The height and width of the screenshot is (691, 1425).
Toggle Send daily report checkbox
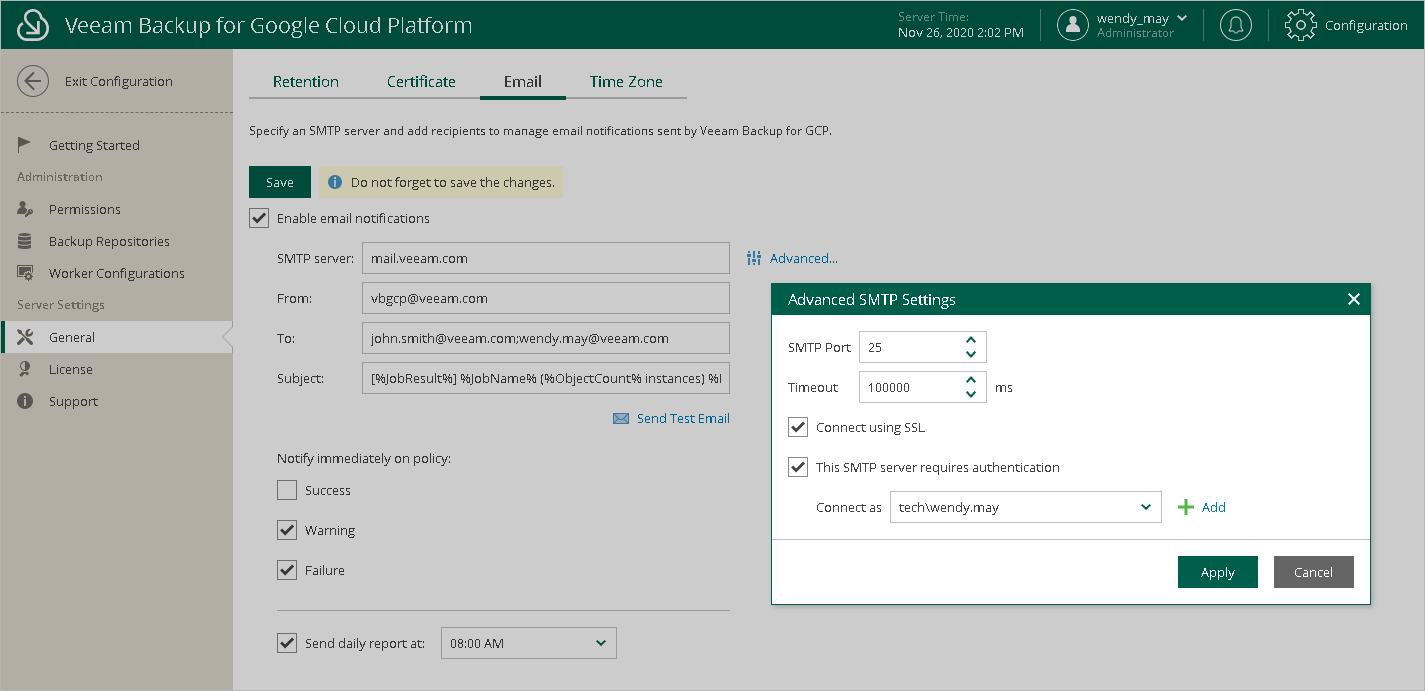pyautogui.click(x=287, y=643)
